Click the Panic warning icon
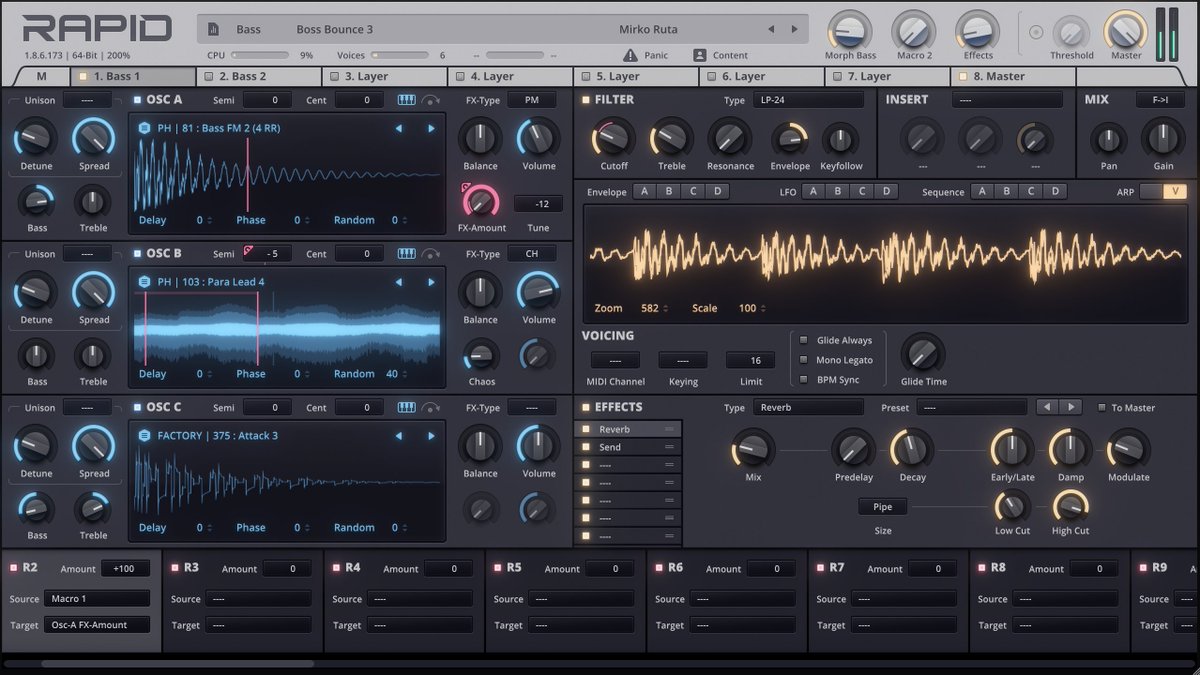Image resolution: width=1200 pixels, height=675 pixels. pos(630,55)
